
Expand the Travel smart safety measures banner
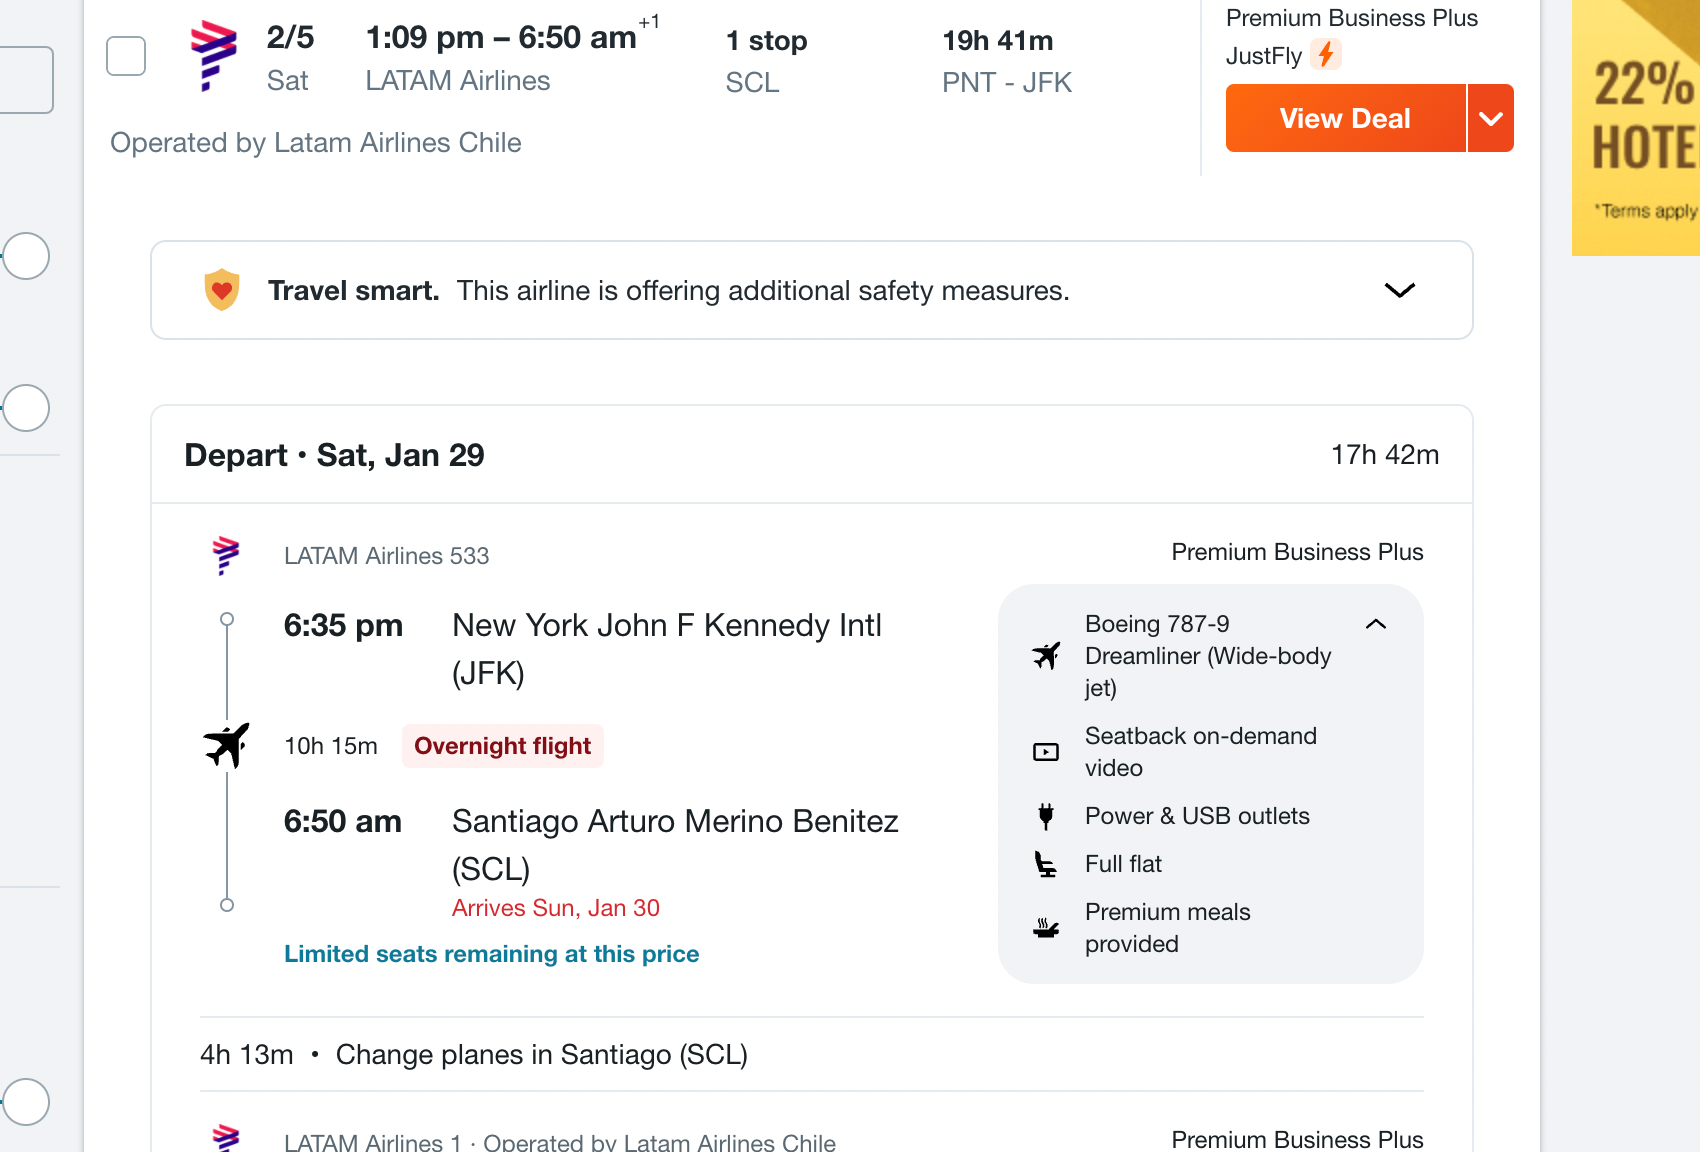[1400, 290]
